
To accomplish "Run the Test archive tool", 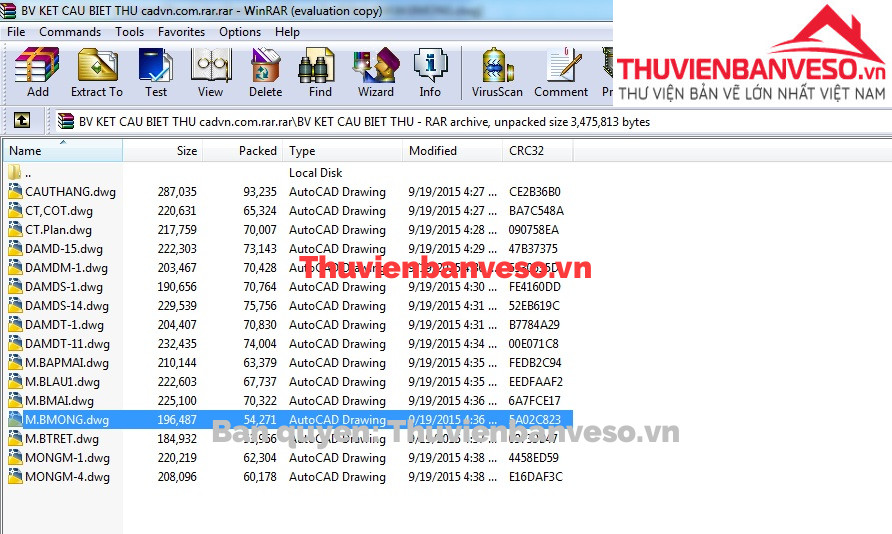I will click(156, 73).
